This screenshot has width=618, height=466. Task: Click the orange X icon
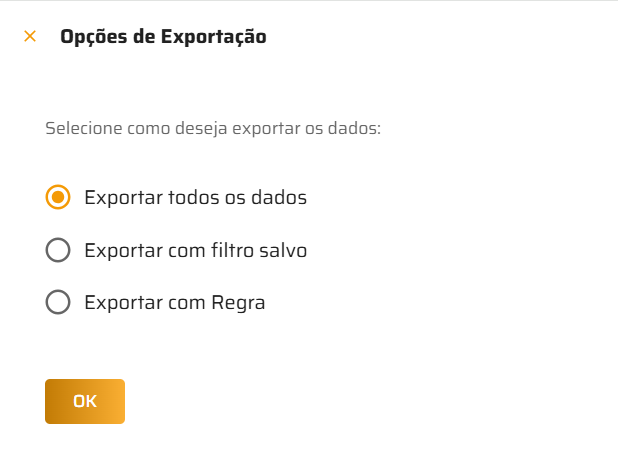[30, 37]
